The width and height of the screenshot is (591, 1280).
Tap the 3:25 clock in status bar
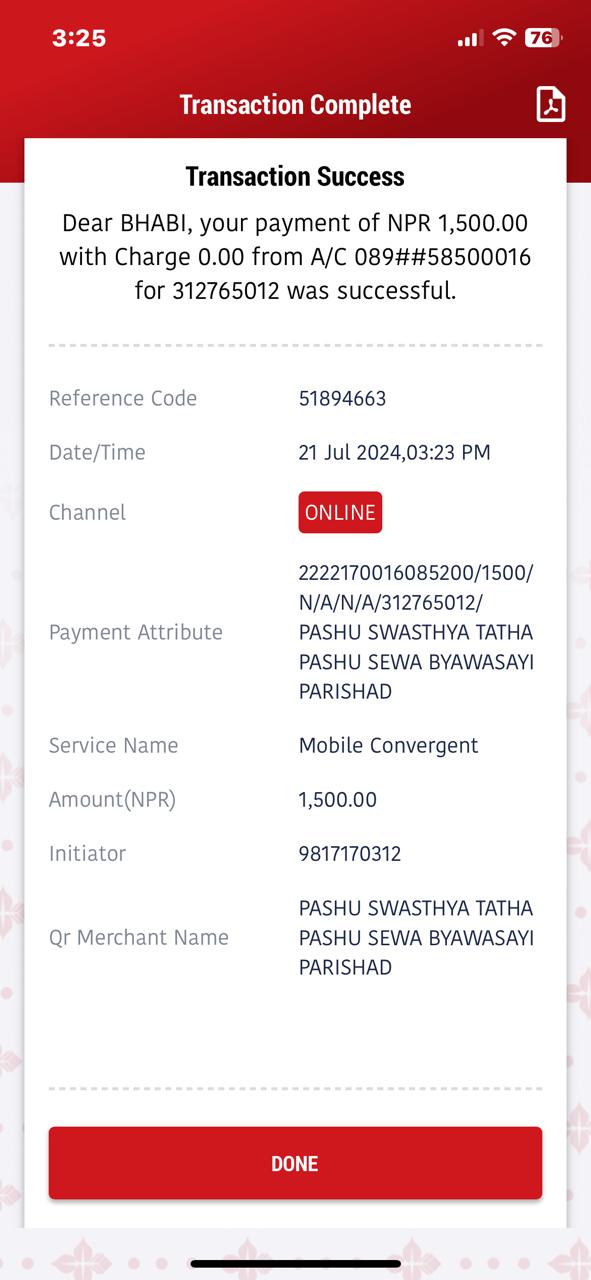(79, 38)
